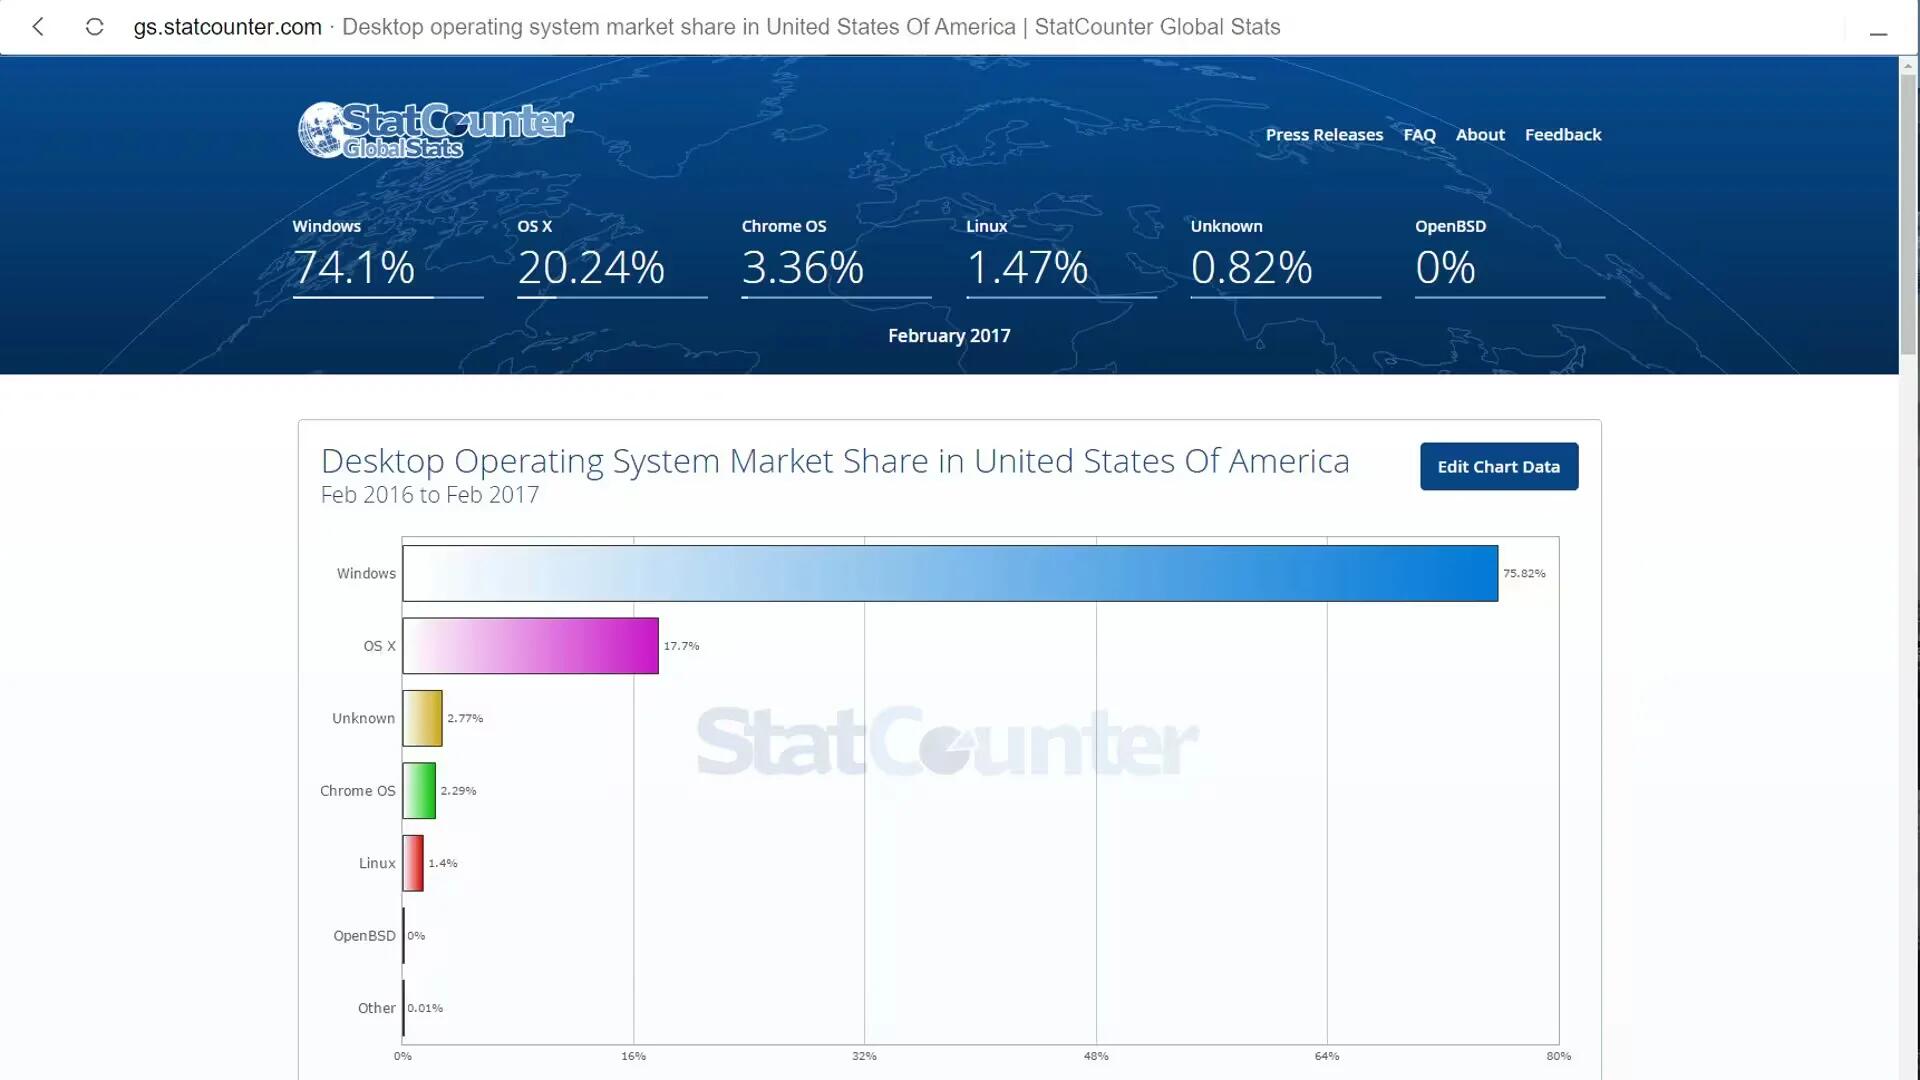The image size is (1920, 1080).
Task: Click the 2.29% Chrome OS value label
Action: [x=458, y=791]
